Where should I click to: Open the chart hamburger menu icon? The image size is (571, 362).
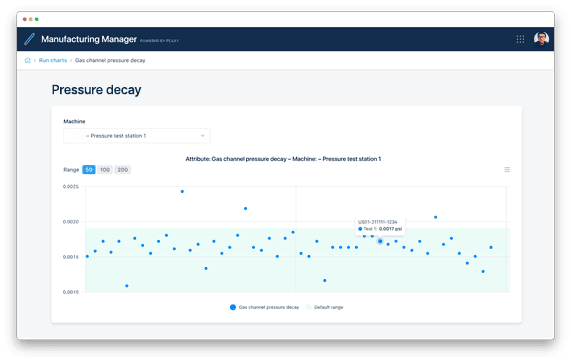coord(507,169)
